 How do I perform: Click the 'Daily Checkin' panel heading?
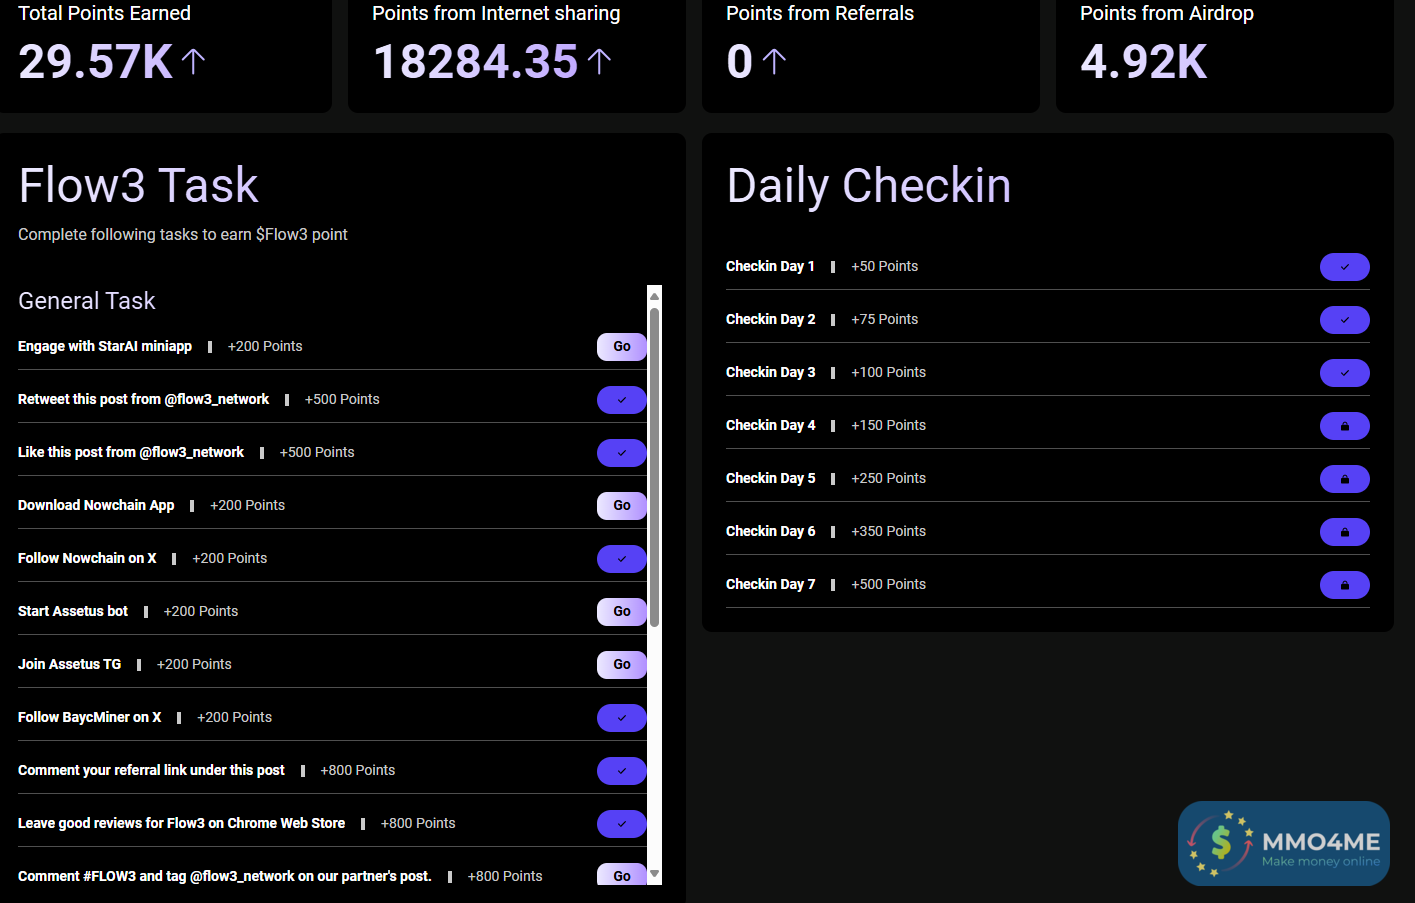(869, 186)
